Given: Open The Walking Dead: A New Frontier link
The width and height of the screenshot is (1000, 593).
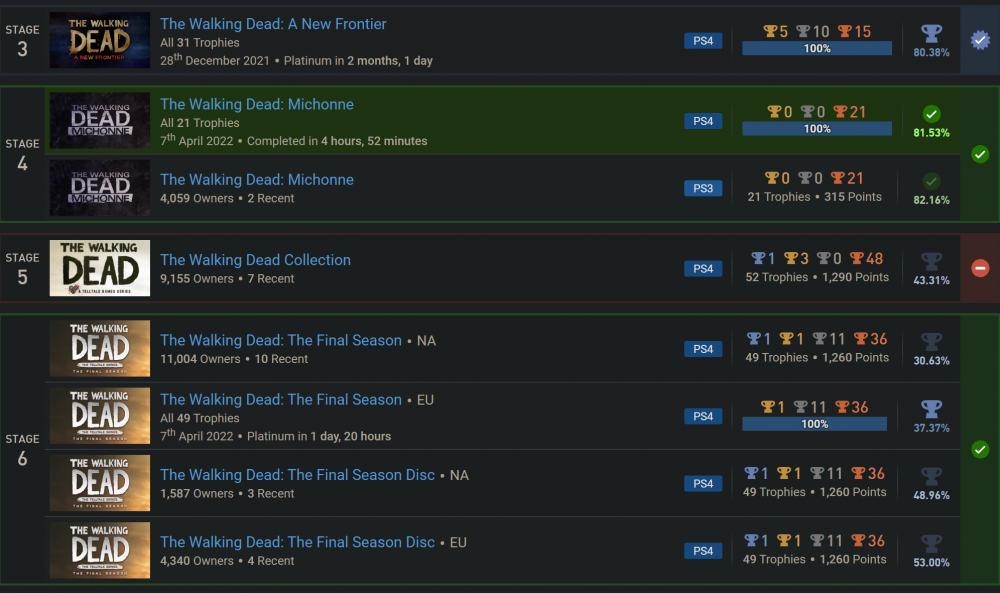Looking at the screenshot, I should click(x=273, y=24).
